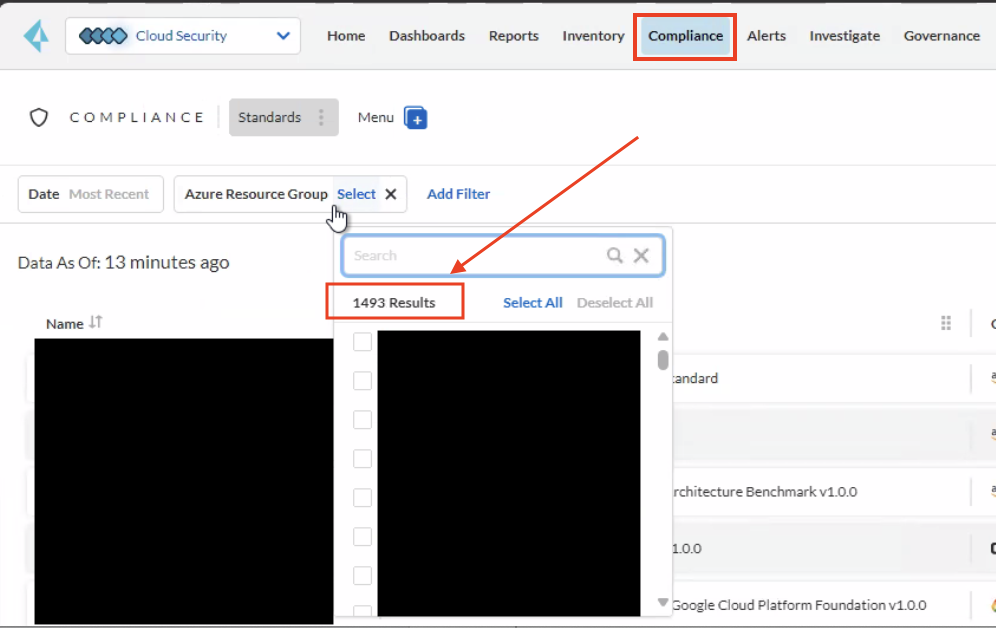
Task: Open Azure Resource Group Select dropdown
Action: (x=356, y=194)
